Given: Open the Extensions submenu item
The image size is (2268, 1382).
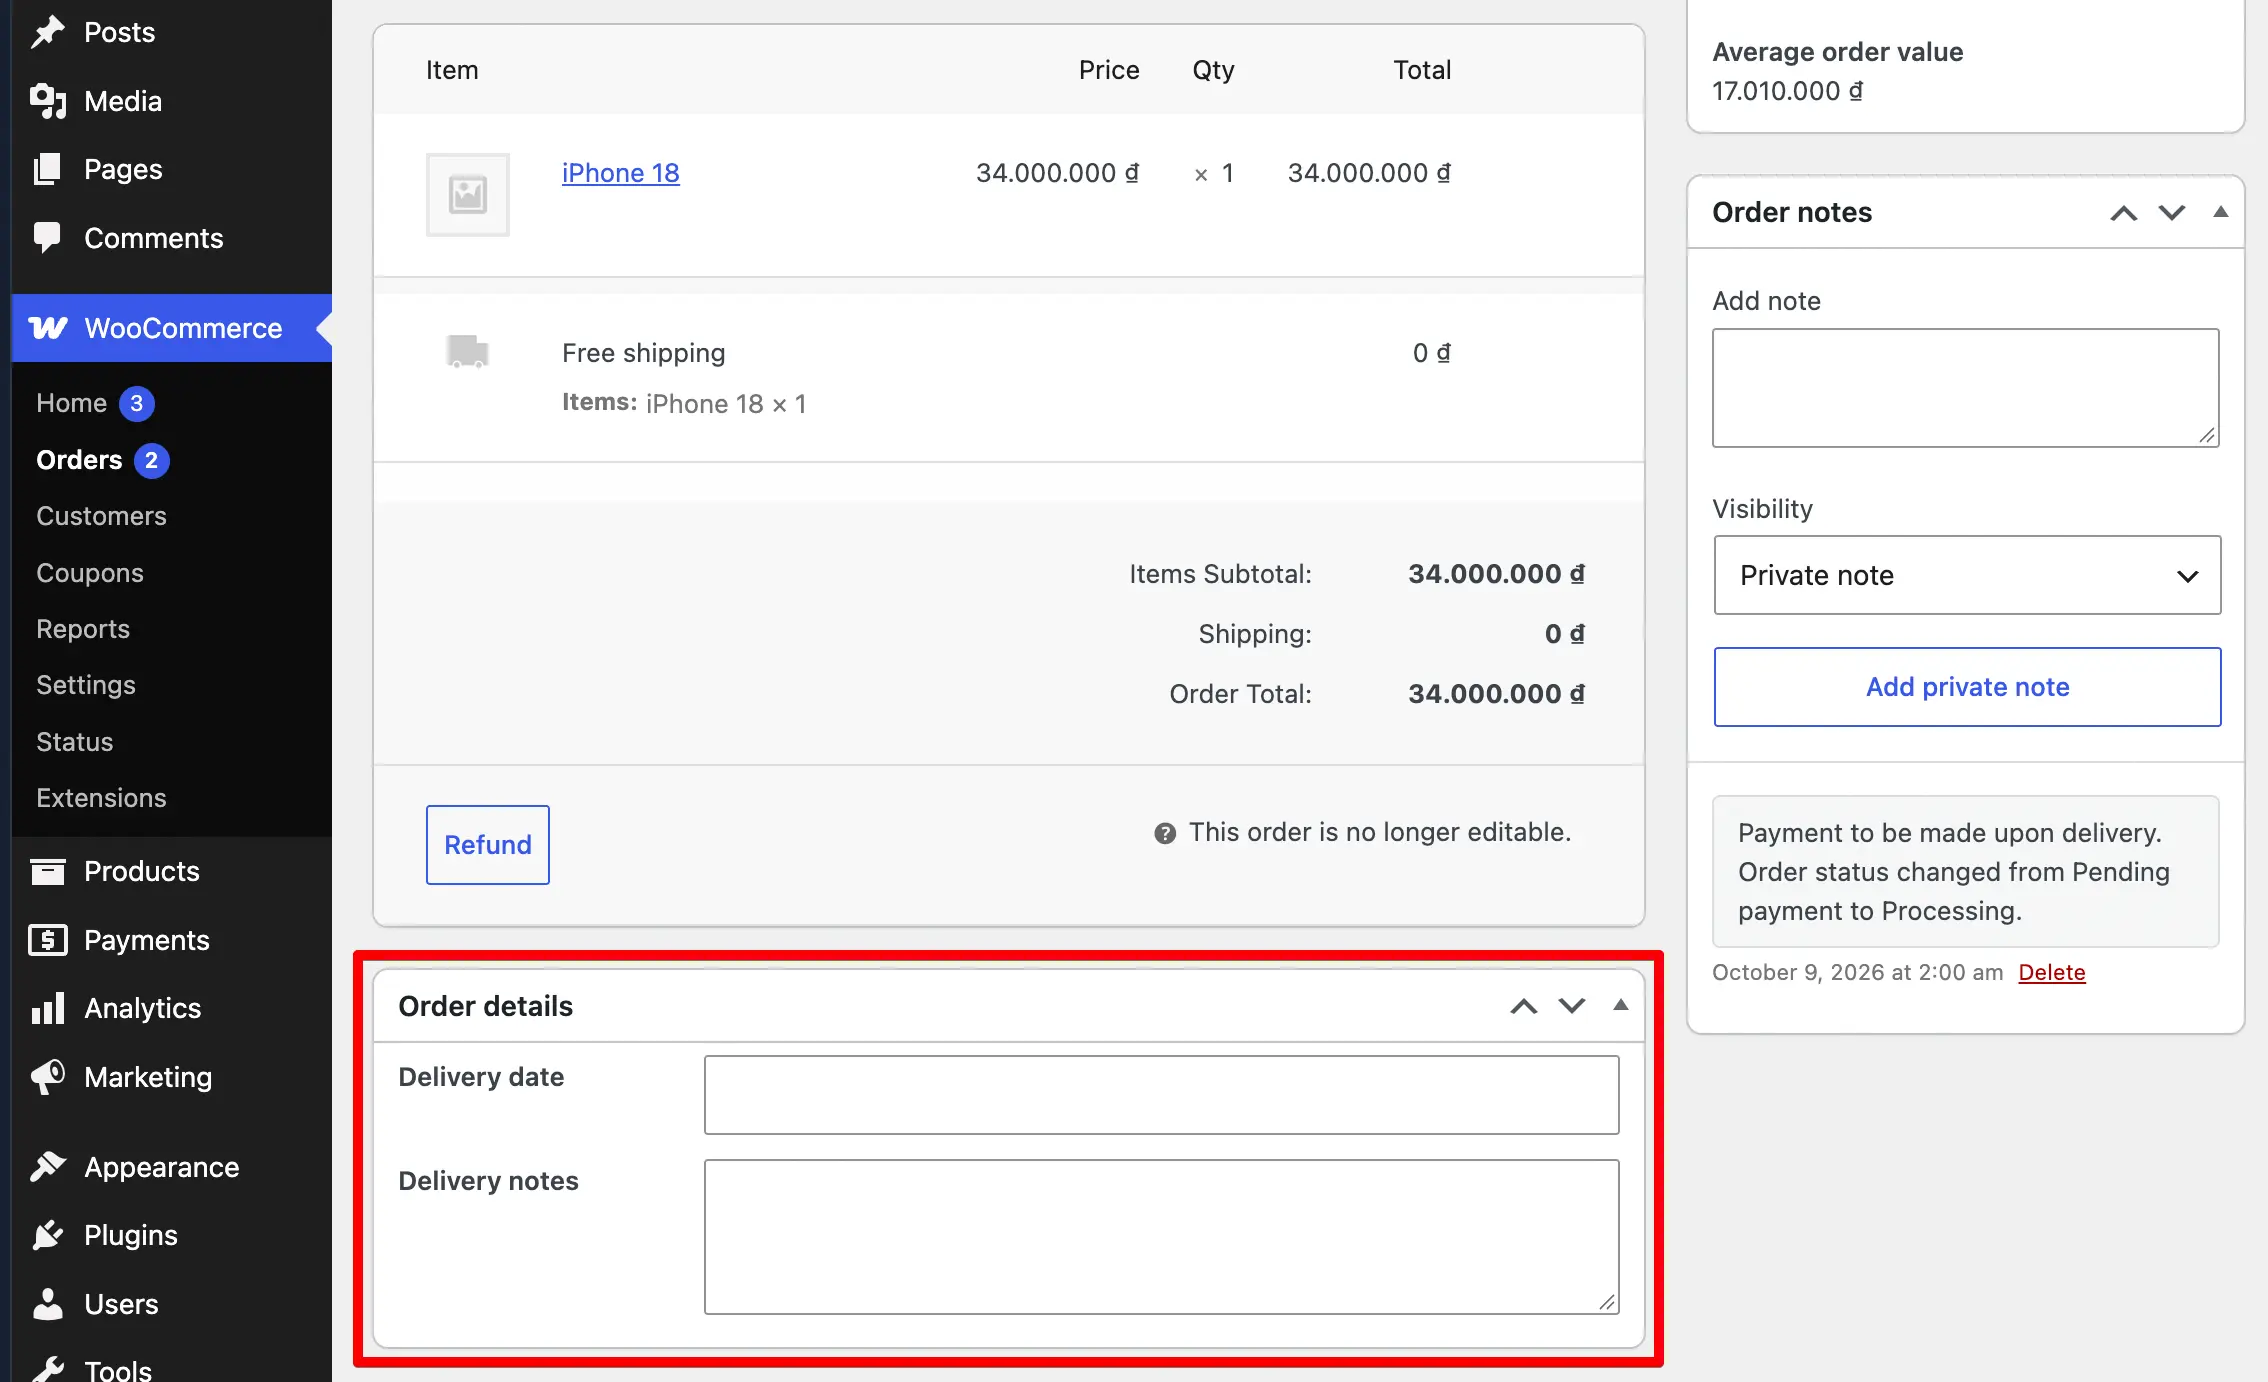Looking at the screenshot, I should click(x=101, y=798).
